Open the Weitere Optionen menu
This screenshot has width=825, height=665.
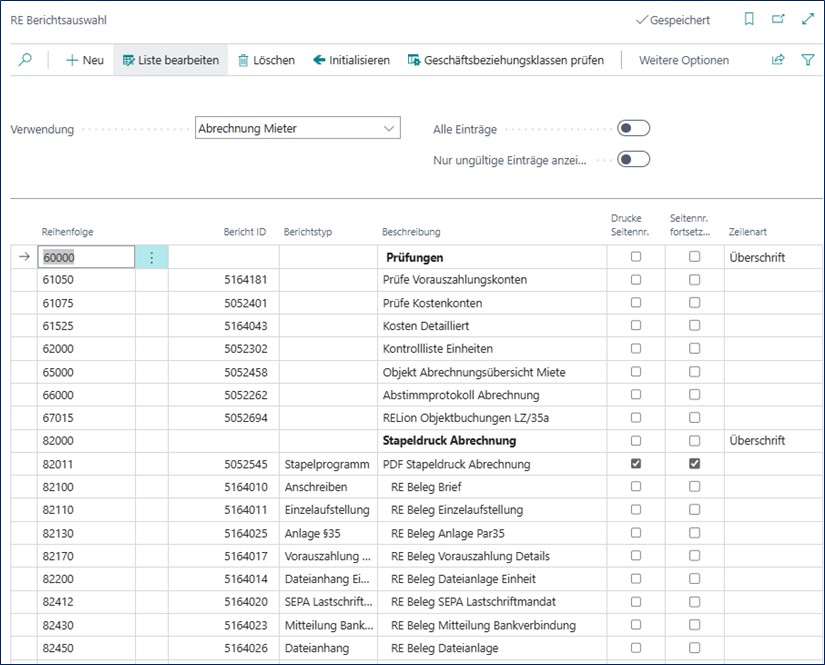point(684,60)
